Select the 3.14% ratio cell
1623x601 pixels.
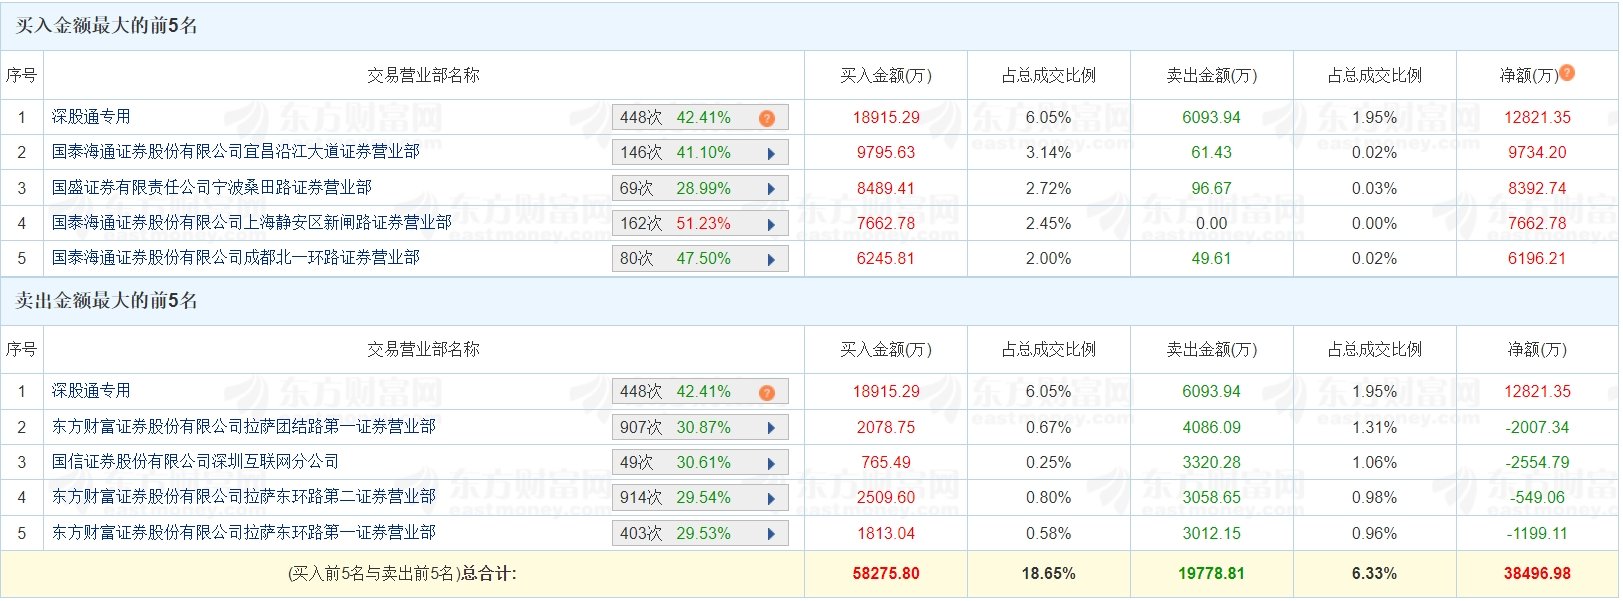point(1048,153)
